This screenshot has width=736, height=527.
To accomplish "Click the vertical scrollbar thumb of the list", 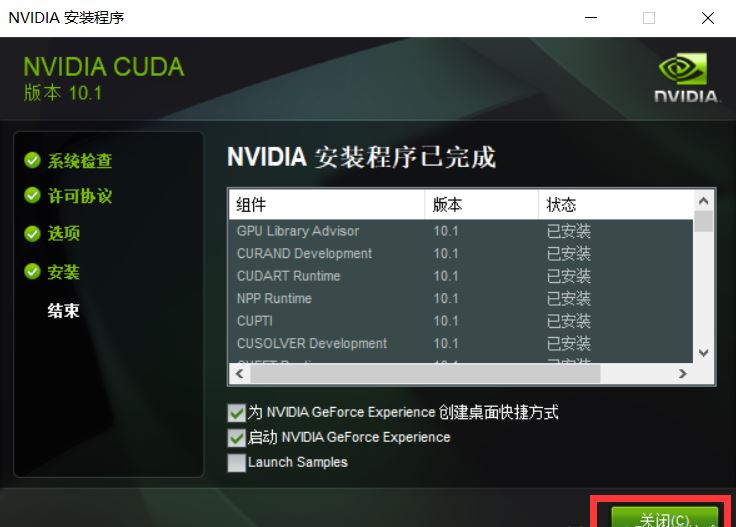I will 703,221.
